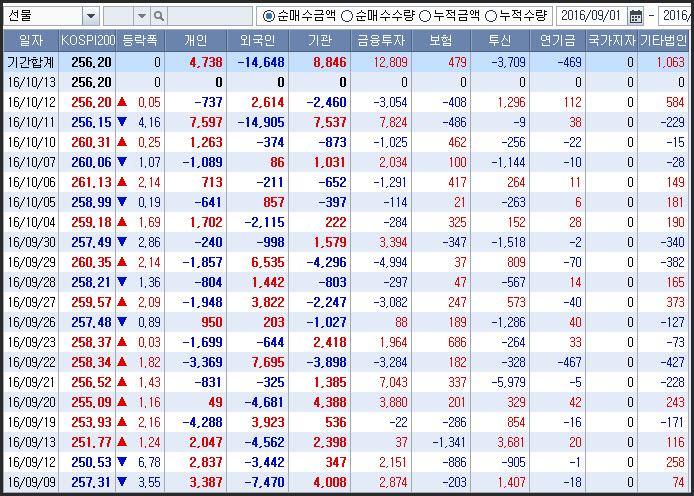Click the down arrow in 16/09/30 row
Screen dimensions: 694x496
(122, 242)
